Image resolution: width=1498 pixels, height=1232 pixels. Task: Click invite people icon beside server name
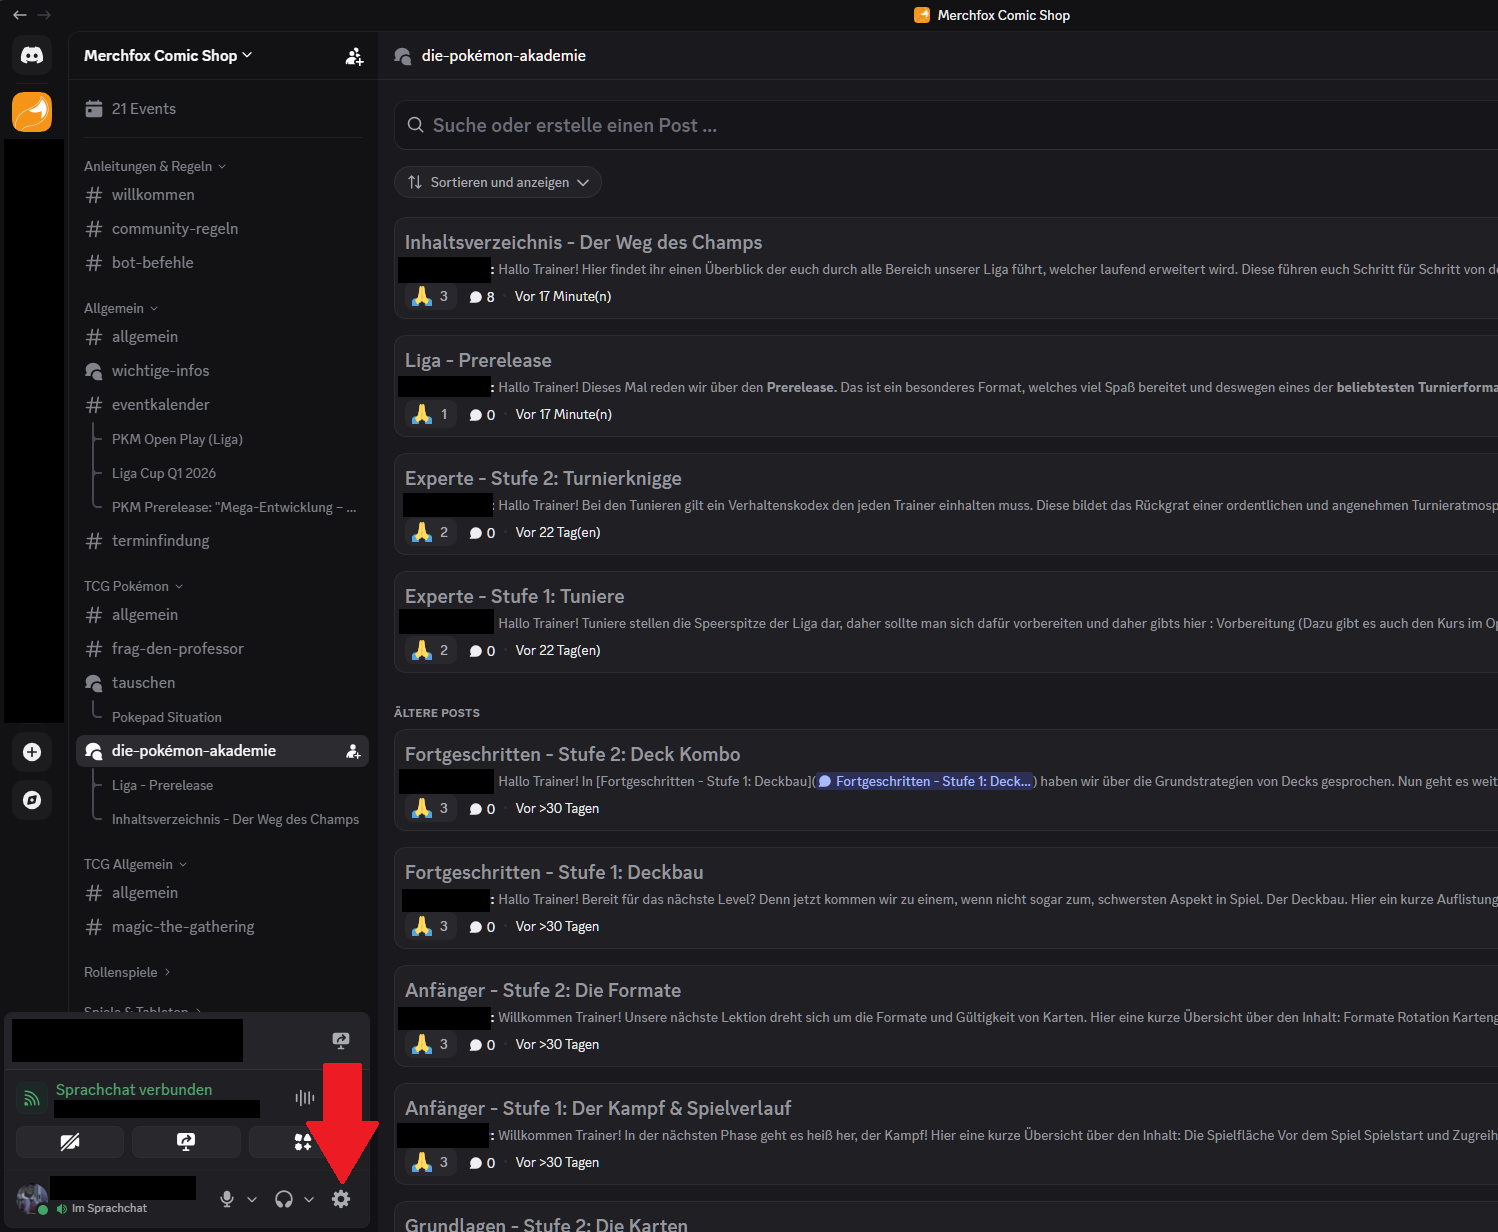(x=354, y=56)
